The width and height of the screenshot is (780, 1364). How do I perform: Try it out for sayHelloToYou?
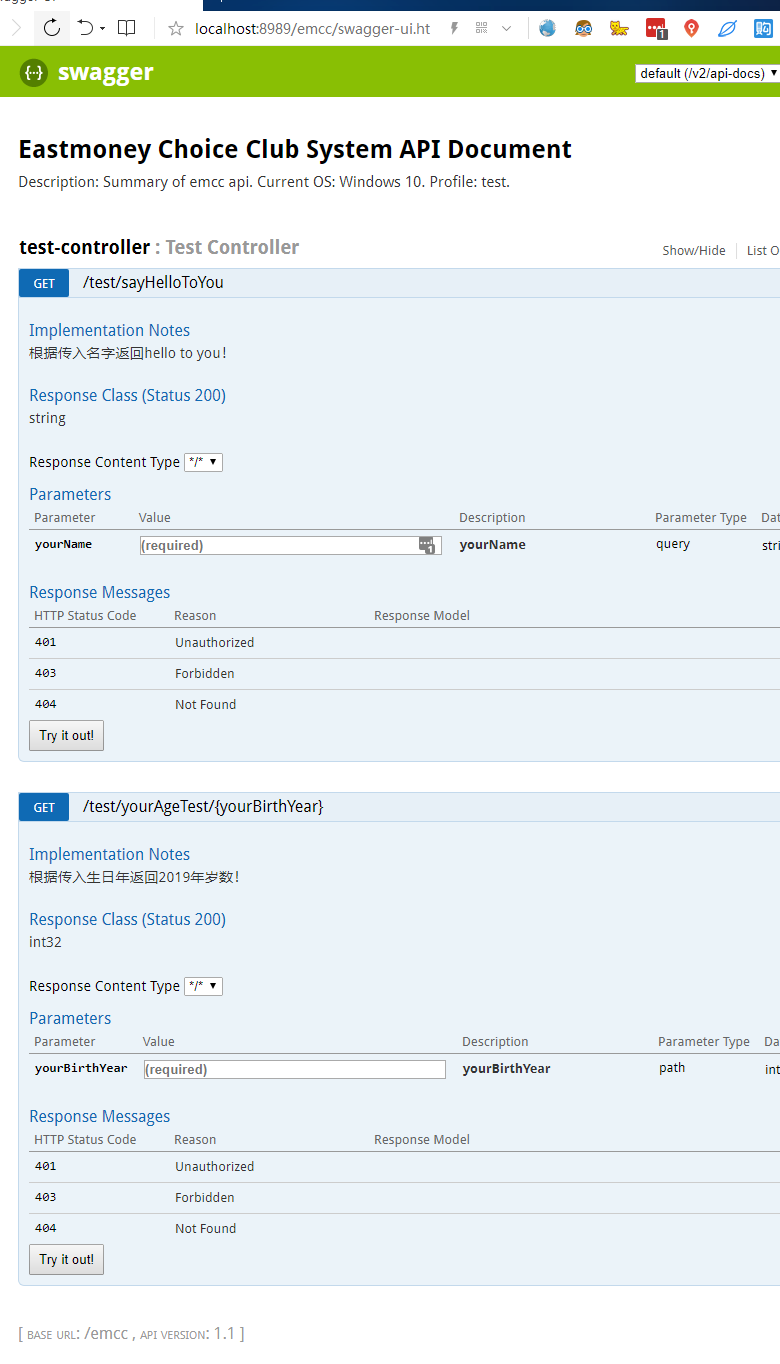click(66, 735)
